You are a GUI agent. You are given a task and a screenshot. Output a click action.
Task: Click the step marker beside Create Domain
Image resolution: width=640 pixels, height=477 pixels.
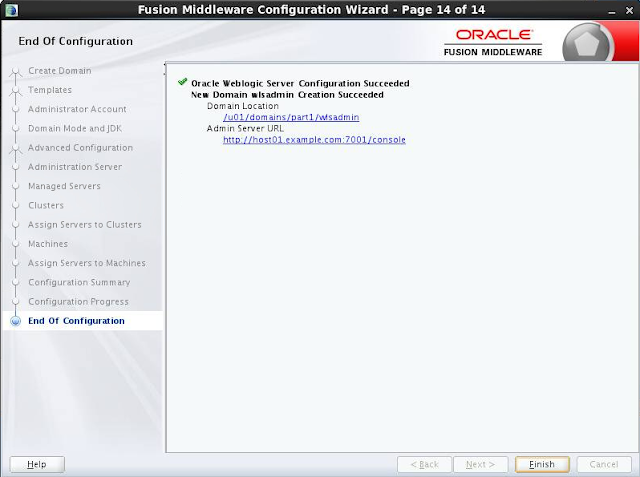(16, 72)
